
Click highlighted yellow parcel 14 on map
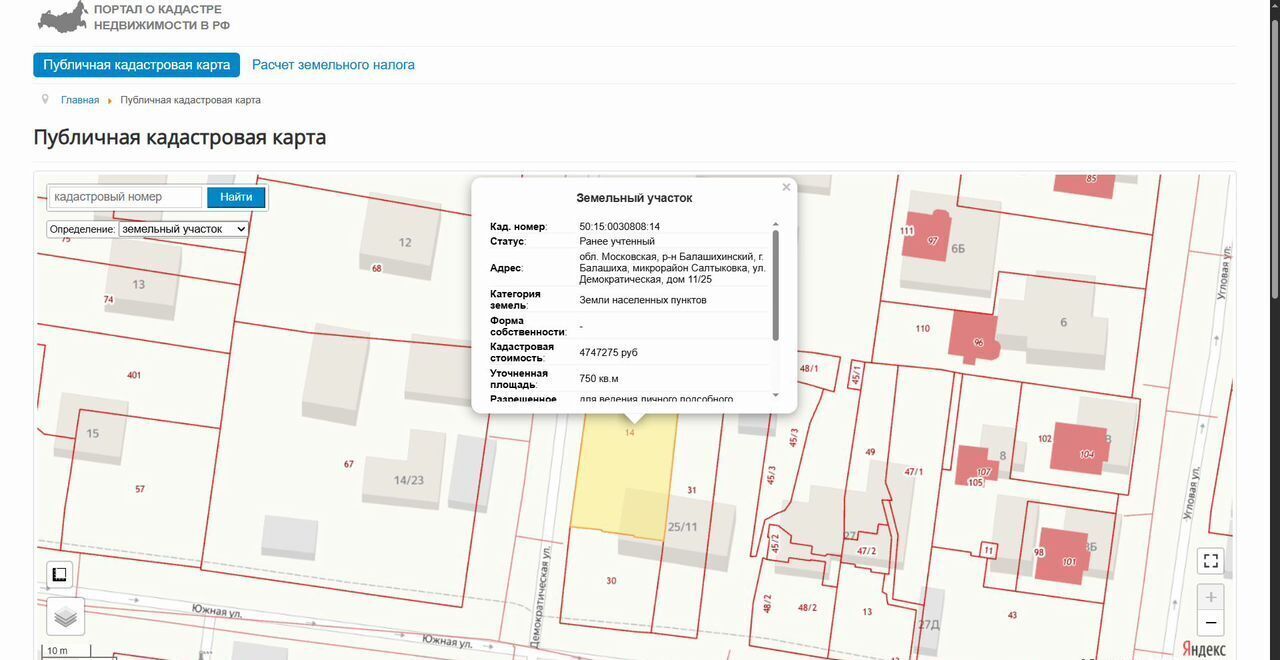pyautogui.click(x=622, y=480)
